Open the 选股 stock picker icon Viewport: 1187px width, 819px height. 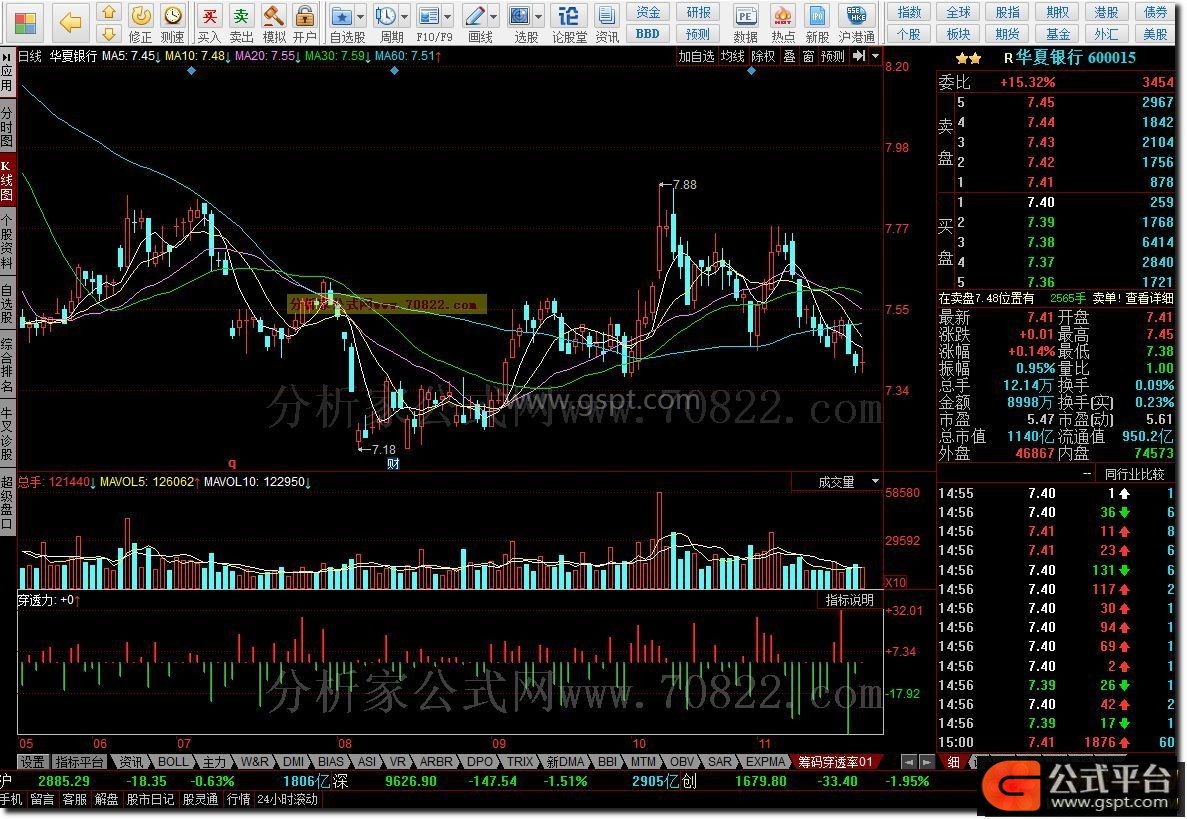pyautogui.click(x=520, y=23)
